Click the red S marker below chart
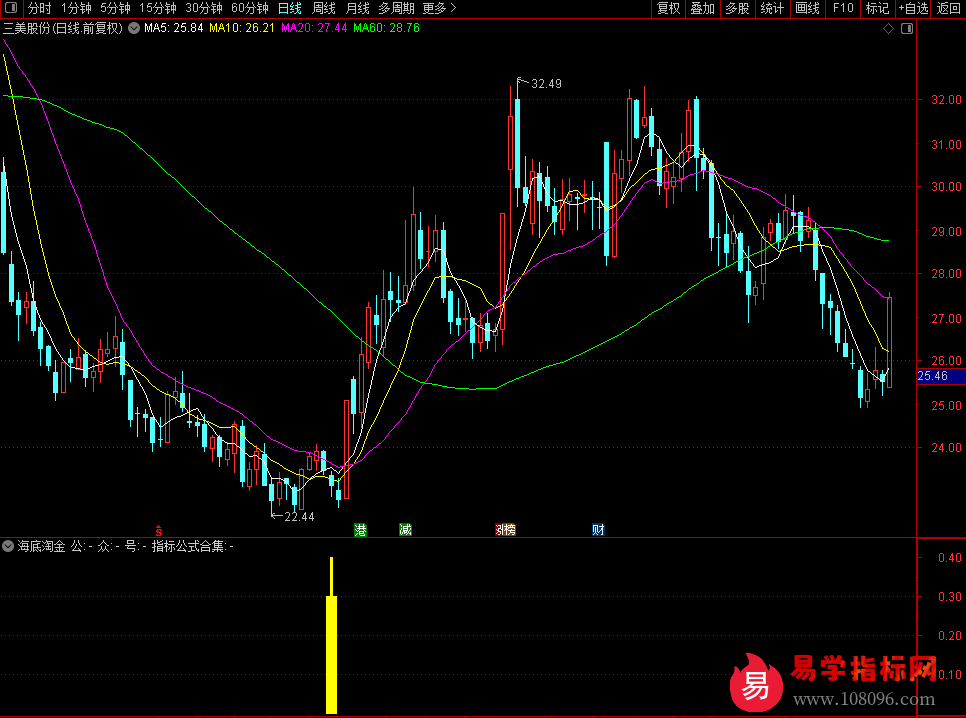This screenshot has width=966, height=718. pos(157,530)
